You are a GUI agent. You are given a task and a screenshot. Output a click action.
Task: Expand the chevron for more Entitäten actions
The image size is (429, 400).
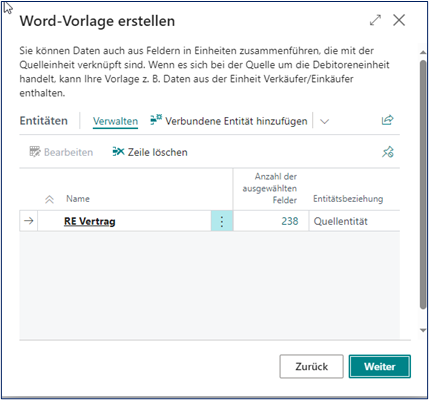(x=324, y=121)
